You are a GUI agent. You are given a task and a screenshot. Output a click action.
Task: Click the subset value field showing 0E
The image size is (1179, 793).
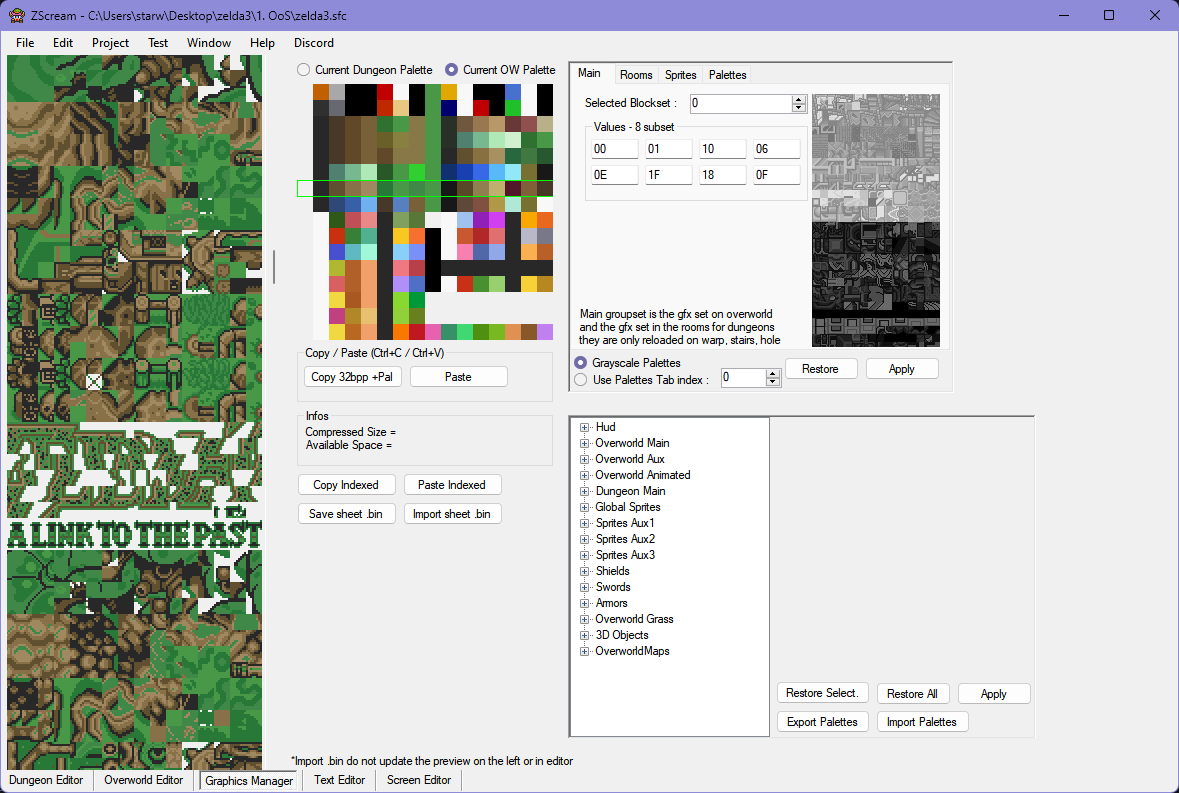click(614, 175)
